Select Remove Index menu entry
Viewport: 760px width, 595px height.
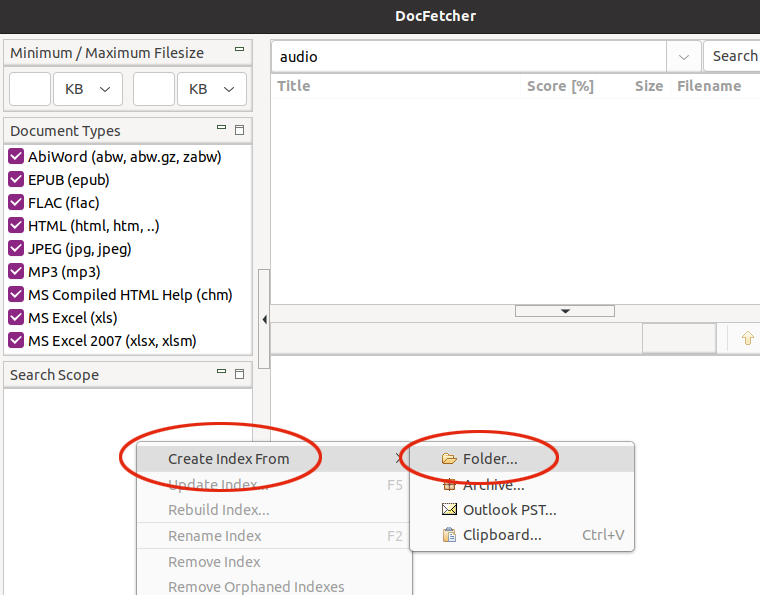pyautogui.click(x=274, y=562)
